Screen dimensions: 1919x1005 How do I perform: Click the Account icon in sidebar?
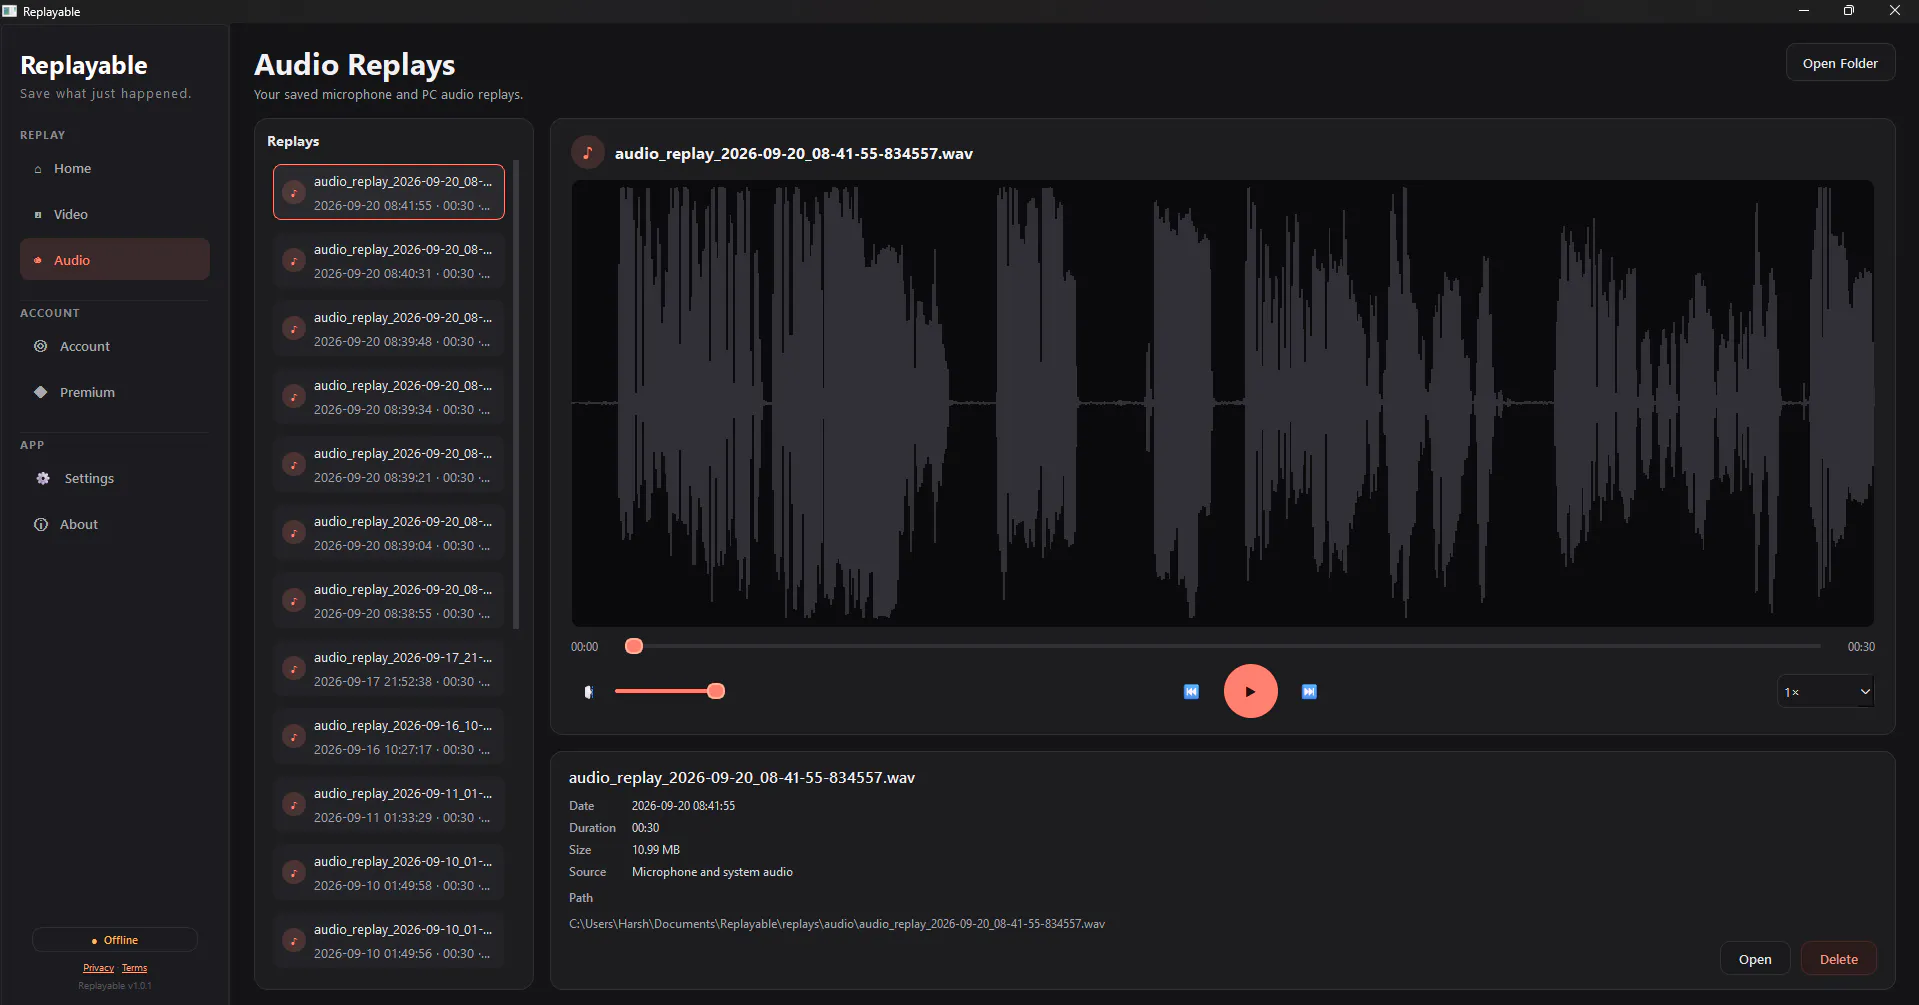pos(41,346)
